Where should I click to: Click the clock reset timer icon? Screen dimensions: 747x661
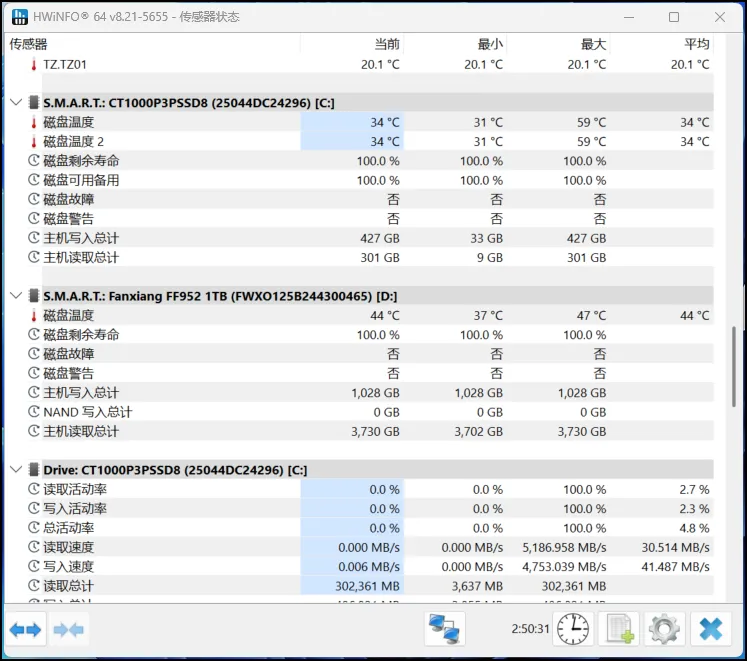coord(573,629)
